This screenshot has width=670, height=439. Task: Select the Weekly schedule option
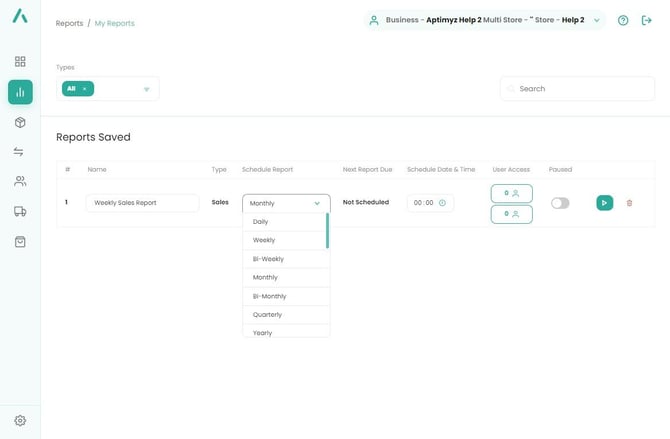point(264,240)
